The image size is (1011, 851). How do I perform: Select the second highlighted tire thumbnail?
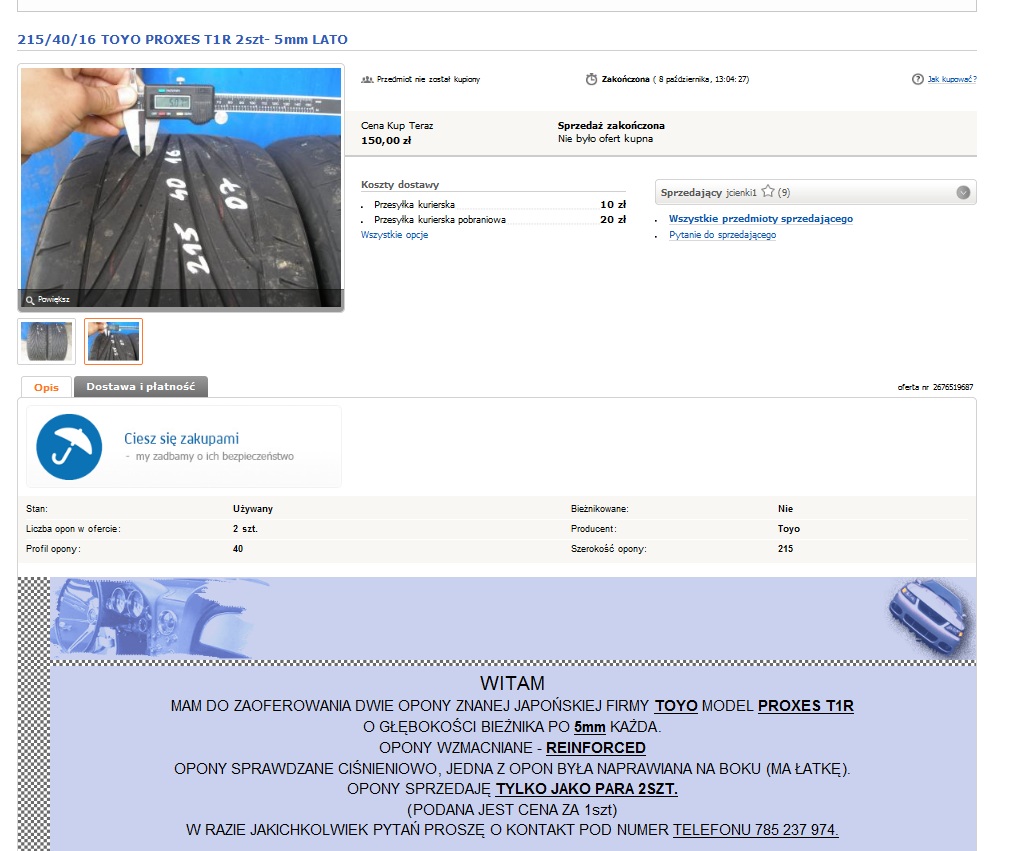113,341
